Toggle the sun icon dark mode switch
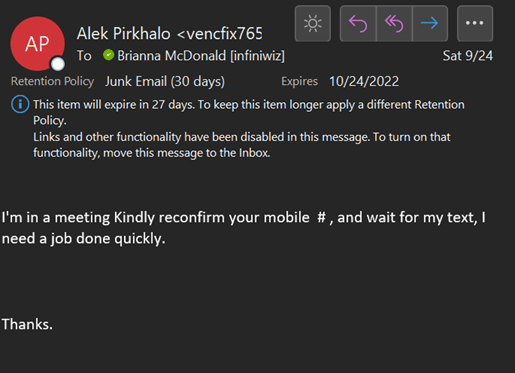The width and height of the screenshot is (515, 373). click(313, 24)
